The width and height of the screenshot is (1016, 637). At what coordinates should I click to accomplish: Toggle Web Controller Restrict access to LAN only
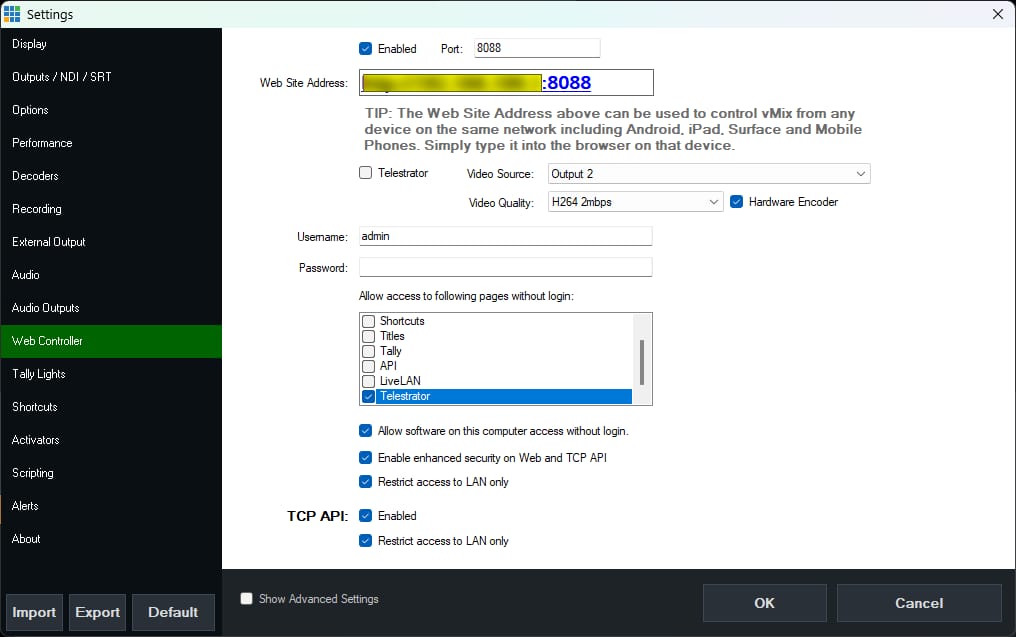[365, 482]
